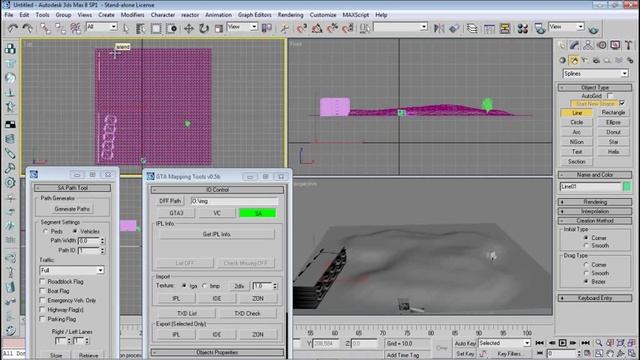Expand the Keyboard Entry rollout

[595, 298]
